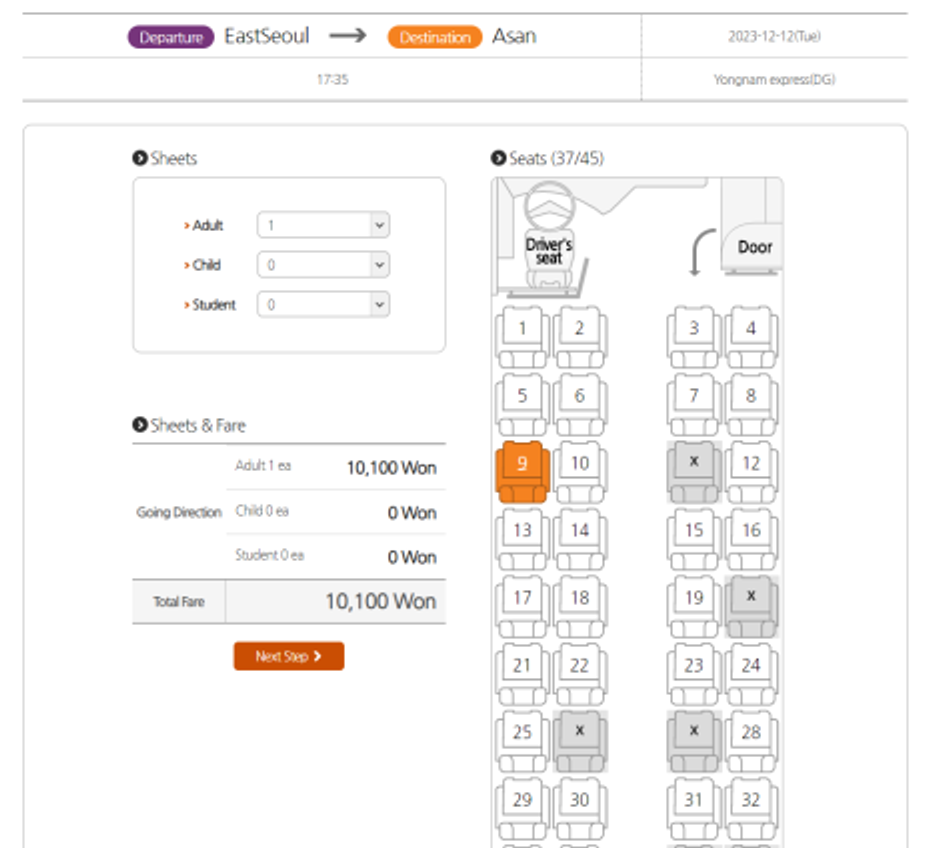Screen dimensions: 932x848
Task: Click the unavailable seat beside seat 12
Action: (x=694, y=472)
